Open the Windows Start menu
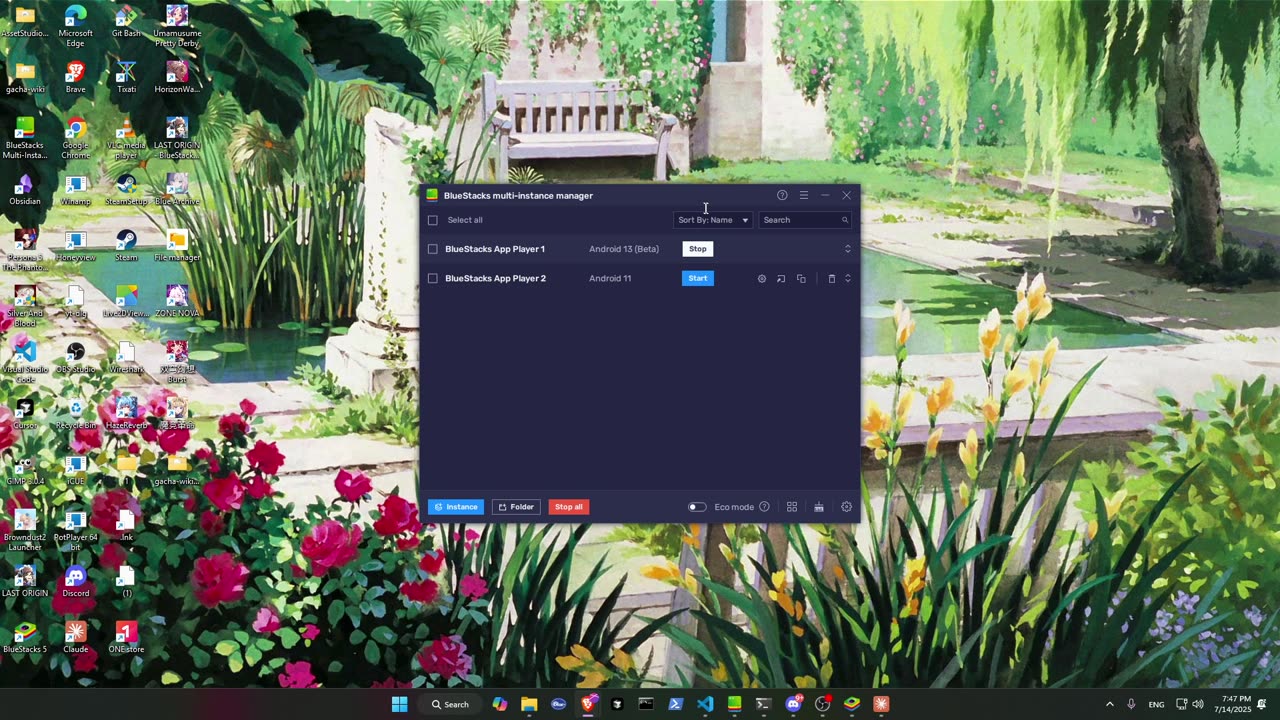 [x=399, y=704]
